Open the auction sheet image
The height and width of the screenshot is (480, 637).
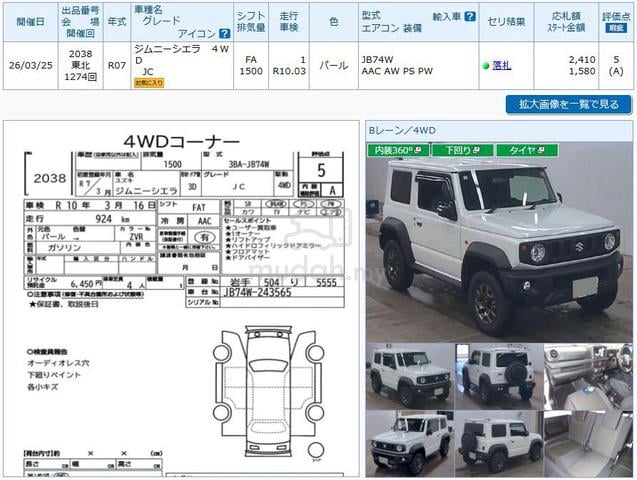(182, 298)
